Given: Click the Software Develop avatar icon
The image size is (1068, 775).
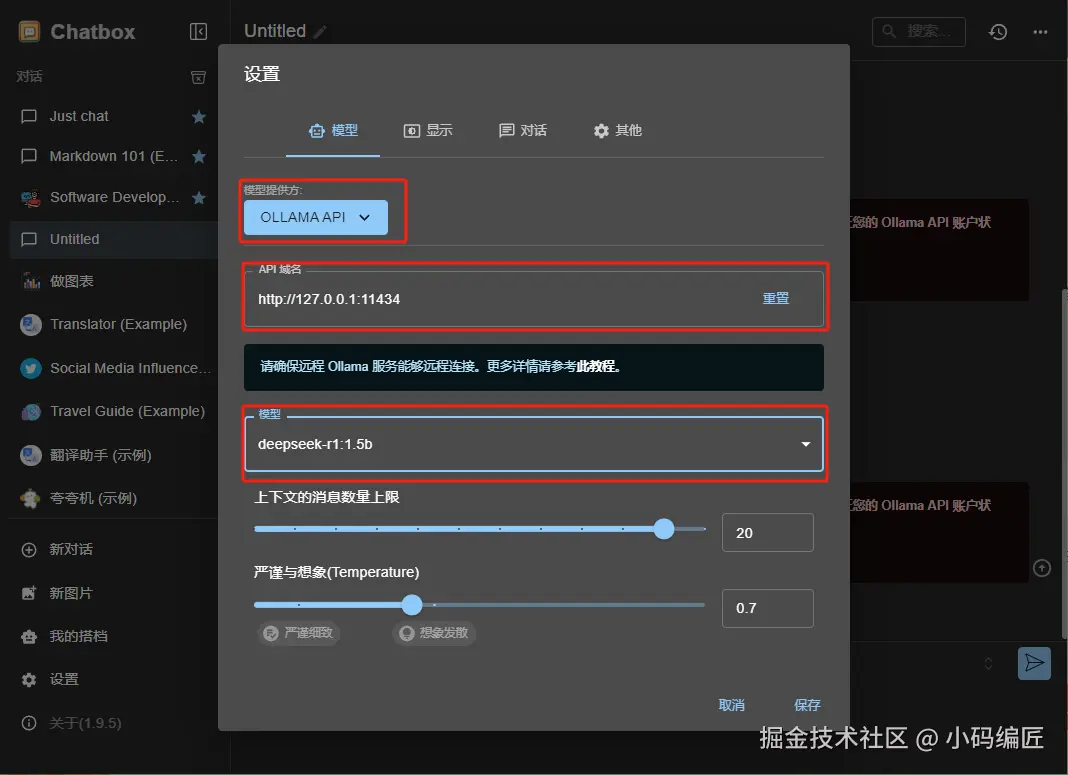Looking at the screenshot, I should tap(30, 198).
